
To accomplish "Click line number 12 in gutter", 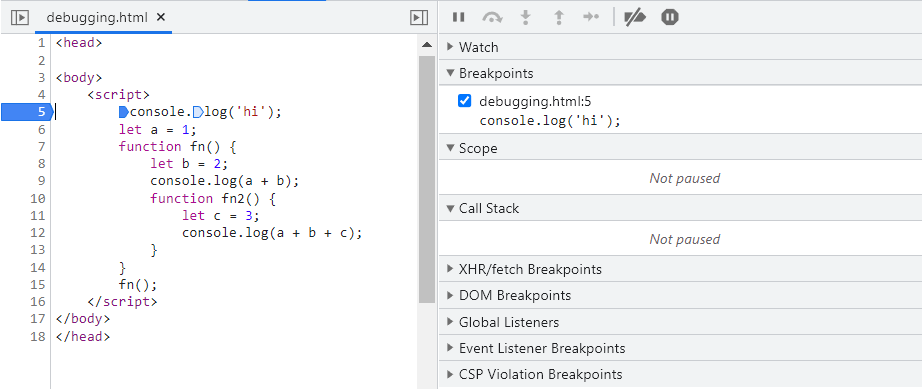I will coord(38,233).
